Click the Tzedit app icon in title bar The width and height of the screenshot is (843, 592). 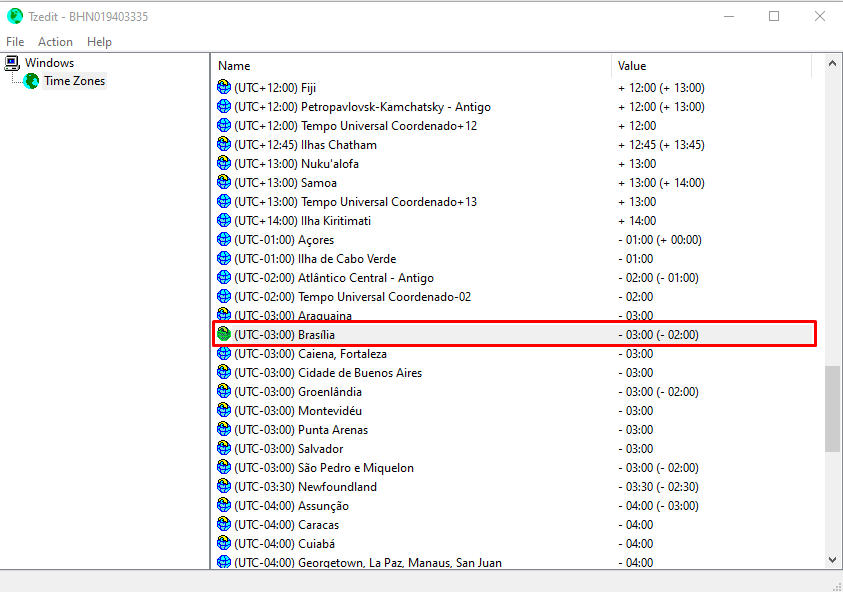[x=15, y=16]
